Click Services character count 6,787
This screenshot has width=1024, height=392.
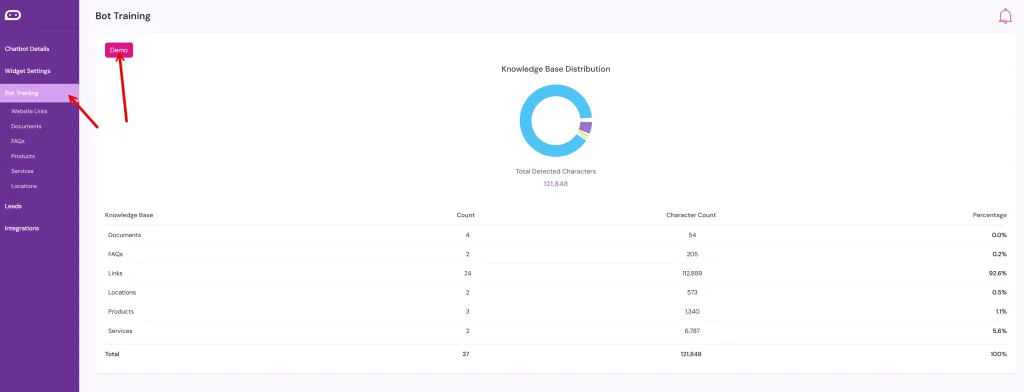[x=692, y=331]
